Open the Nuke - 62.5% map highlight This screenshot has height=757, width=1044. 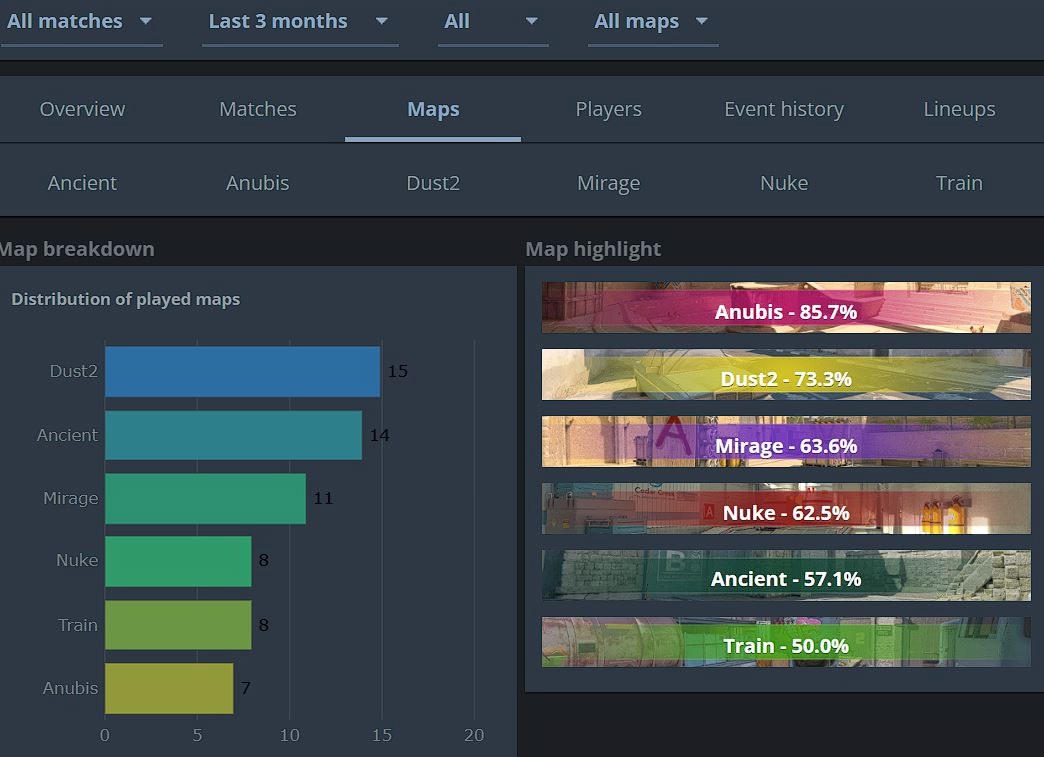coord(786,509)
